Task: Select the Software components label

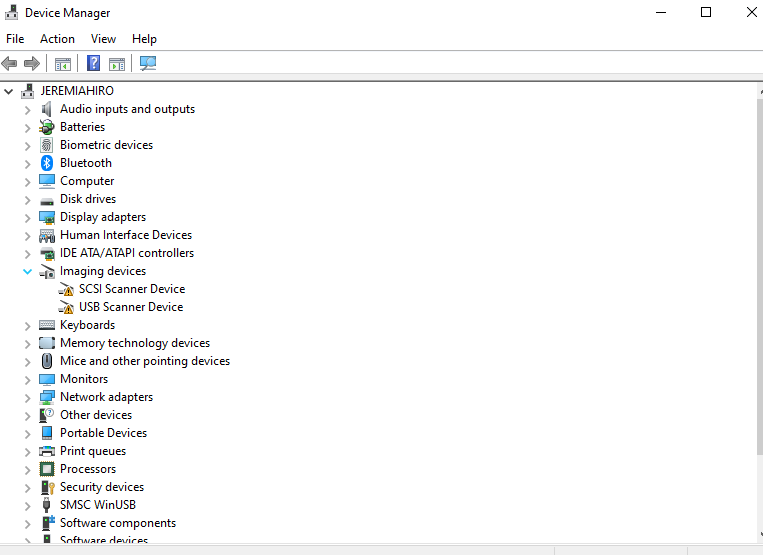Action: (118, 523)
